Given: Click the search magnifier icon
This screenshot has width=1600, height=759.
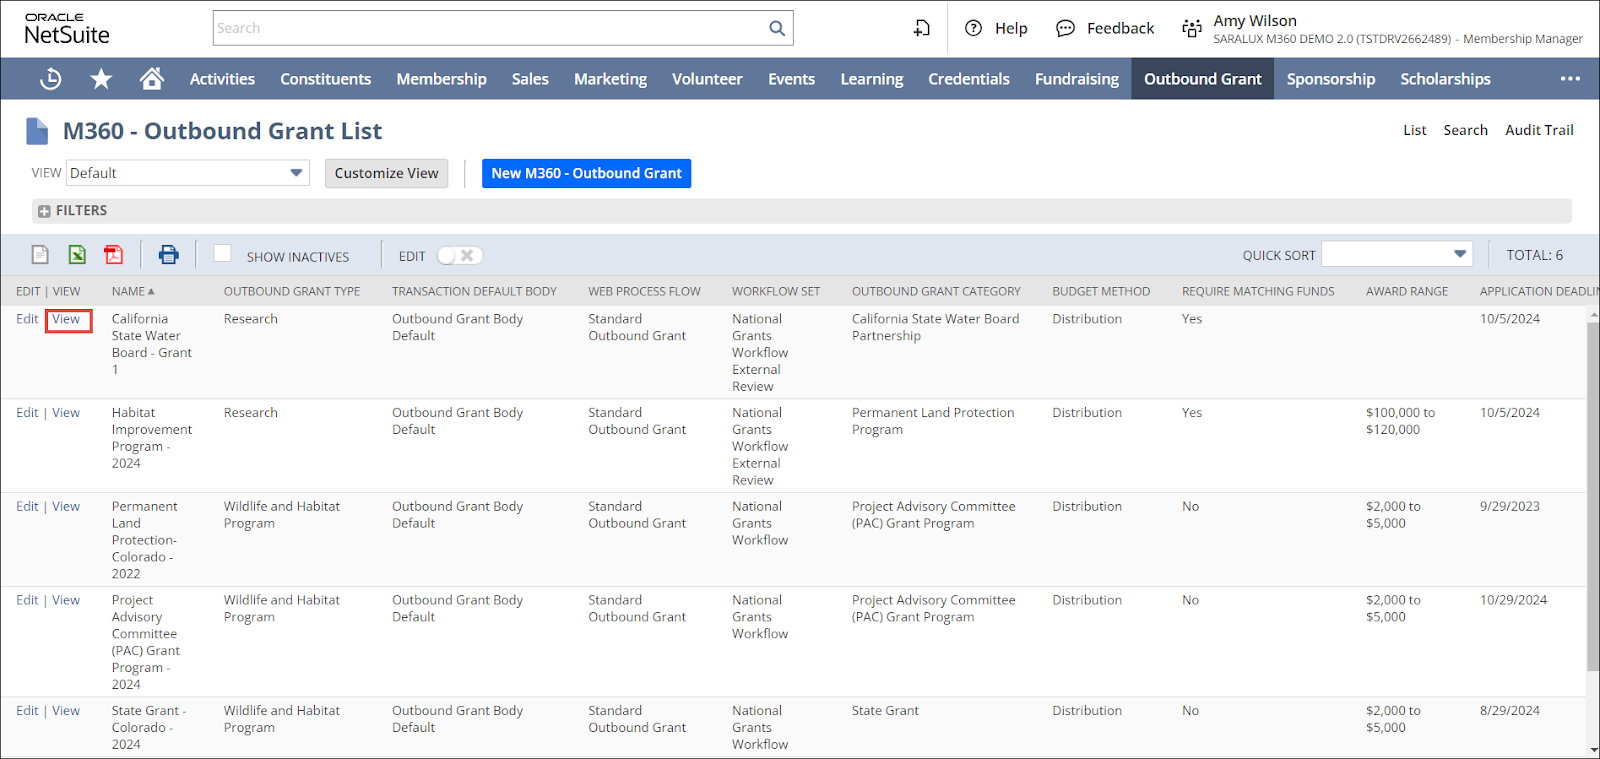Looking at the screenshot, I should coord(776,28).
